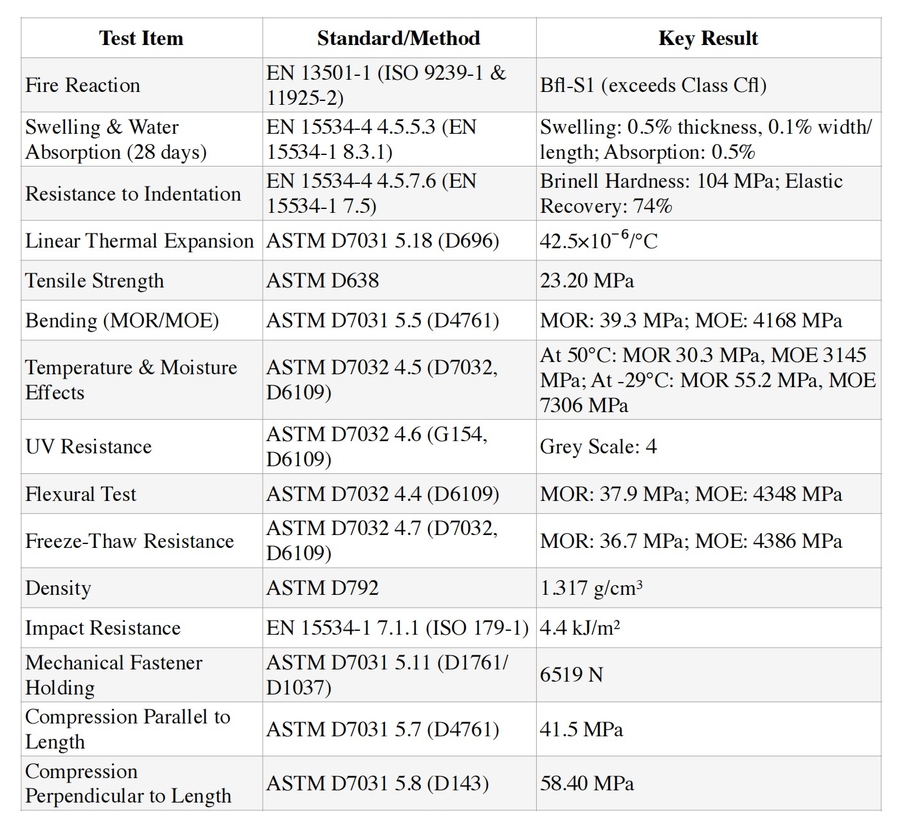900x836 pixels.
Task: Select the 58.40 MPa compression result
Action: (x=587, y=783)
